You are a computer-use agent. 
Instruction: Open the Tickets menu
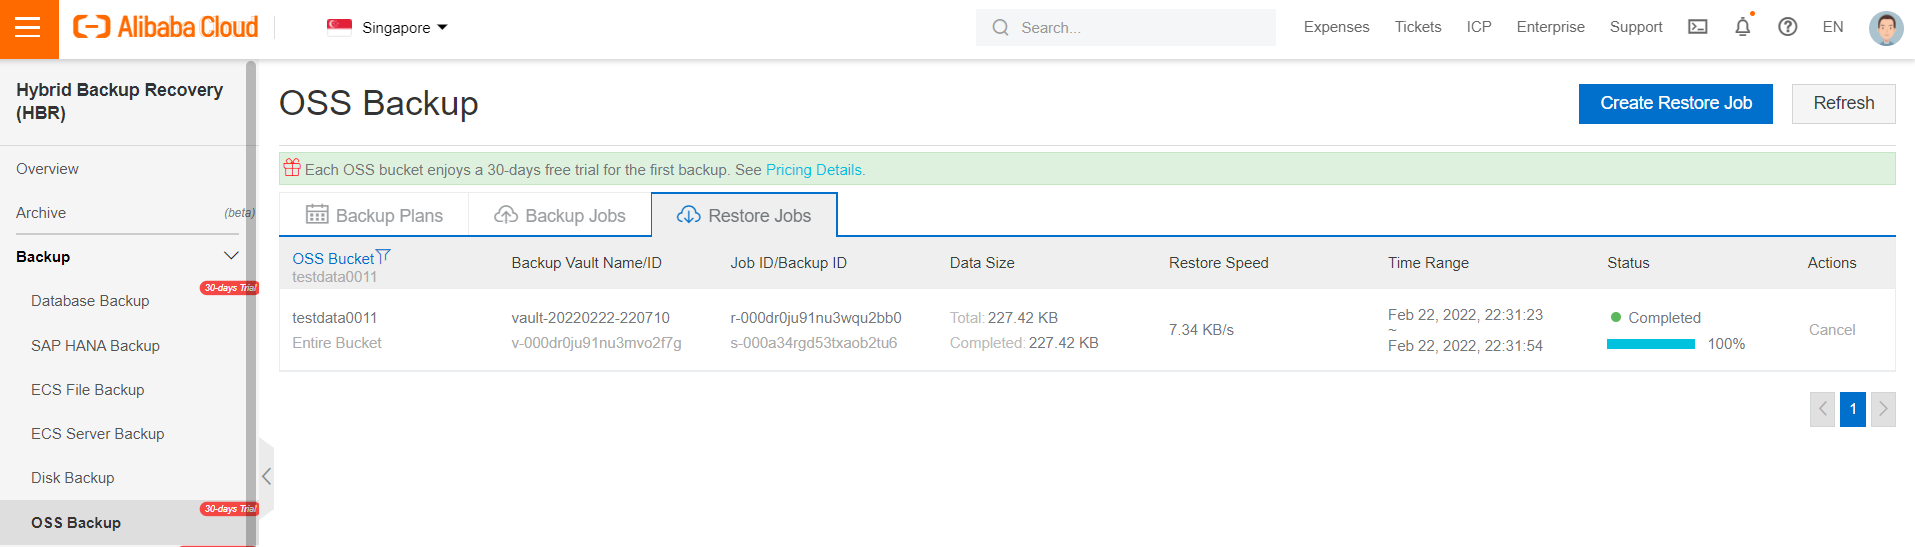(x=1418, y=27)
